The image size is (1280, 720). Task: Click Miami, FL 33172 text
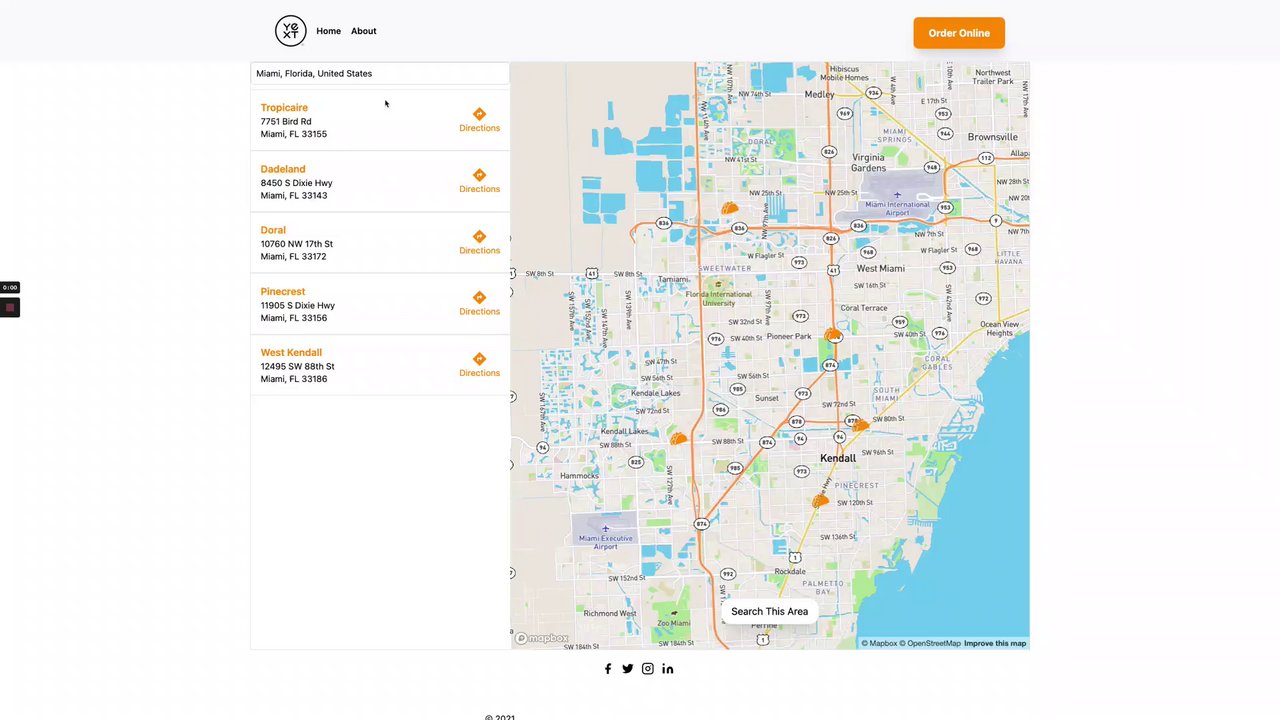[294, 257]
